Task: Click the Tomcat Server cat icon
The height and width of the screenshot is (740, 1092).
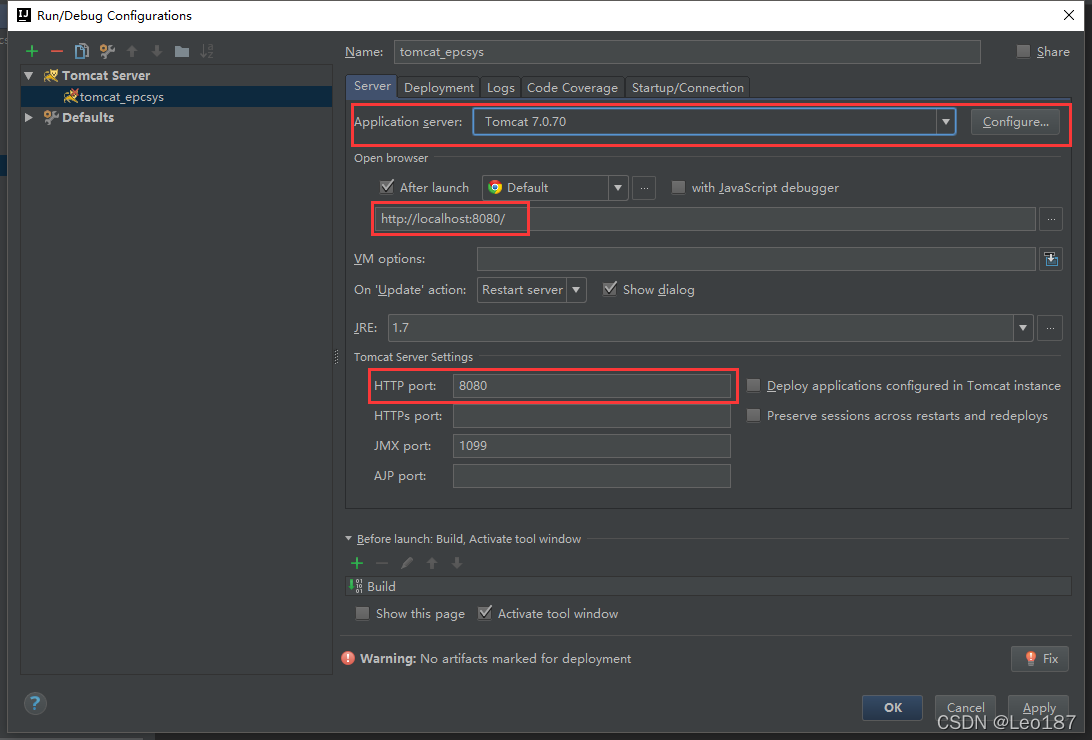Action: pyautogui.click(x=51, y=75)
